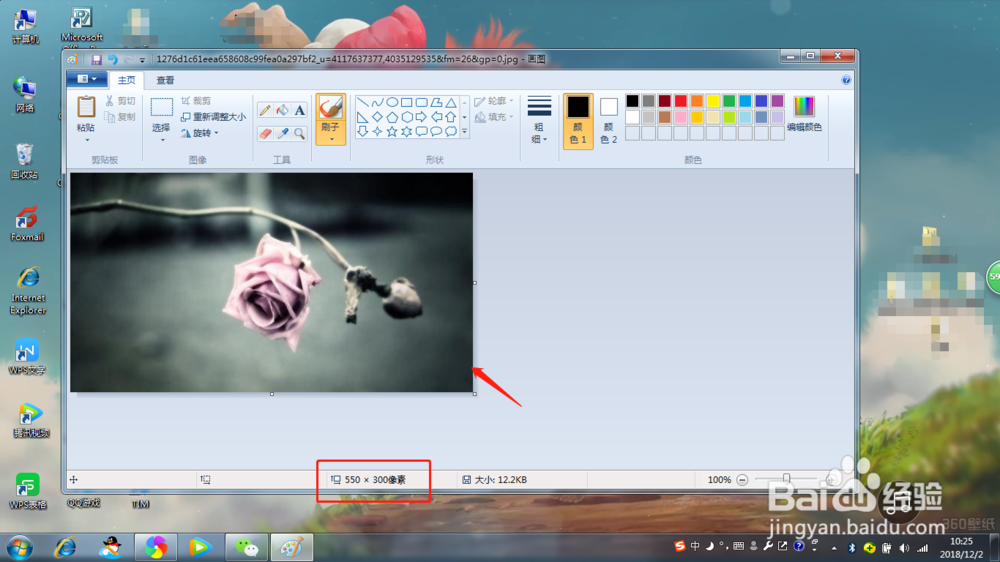Expand the shapes gallery more arrow
Screen dimensions: 1000x562
point(464,132)
